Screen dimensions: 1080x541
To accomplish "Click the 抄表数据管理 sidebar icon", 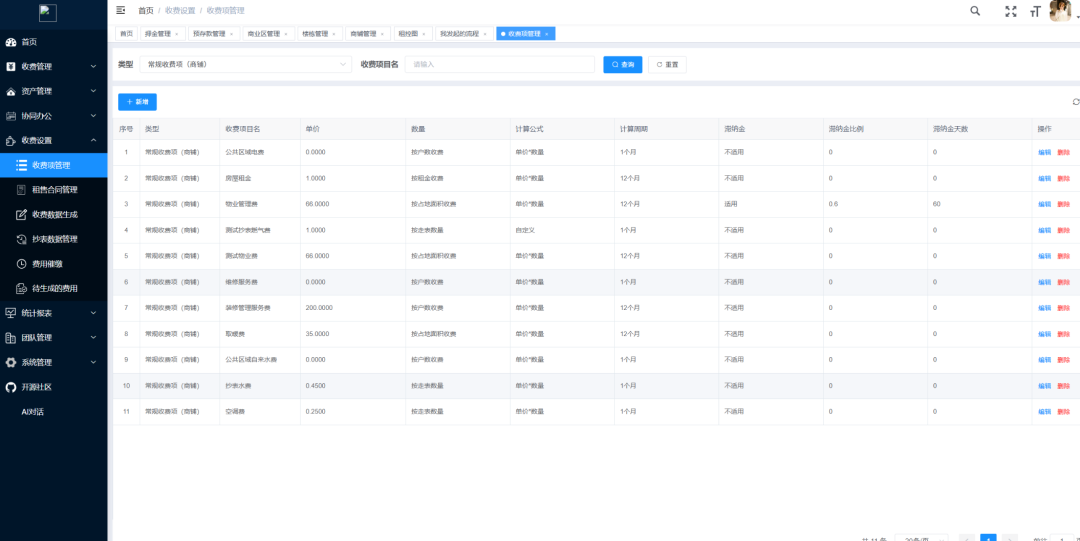I will 21,239.
